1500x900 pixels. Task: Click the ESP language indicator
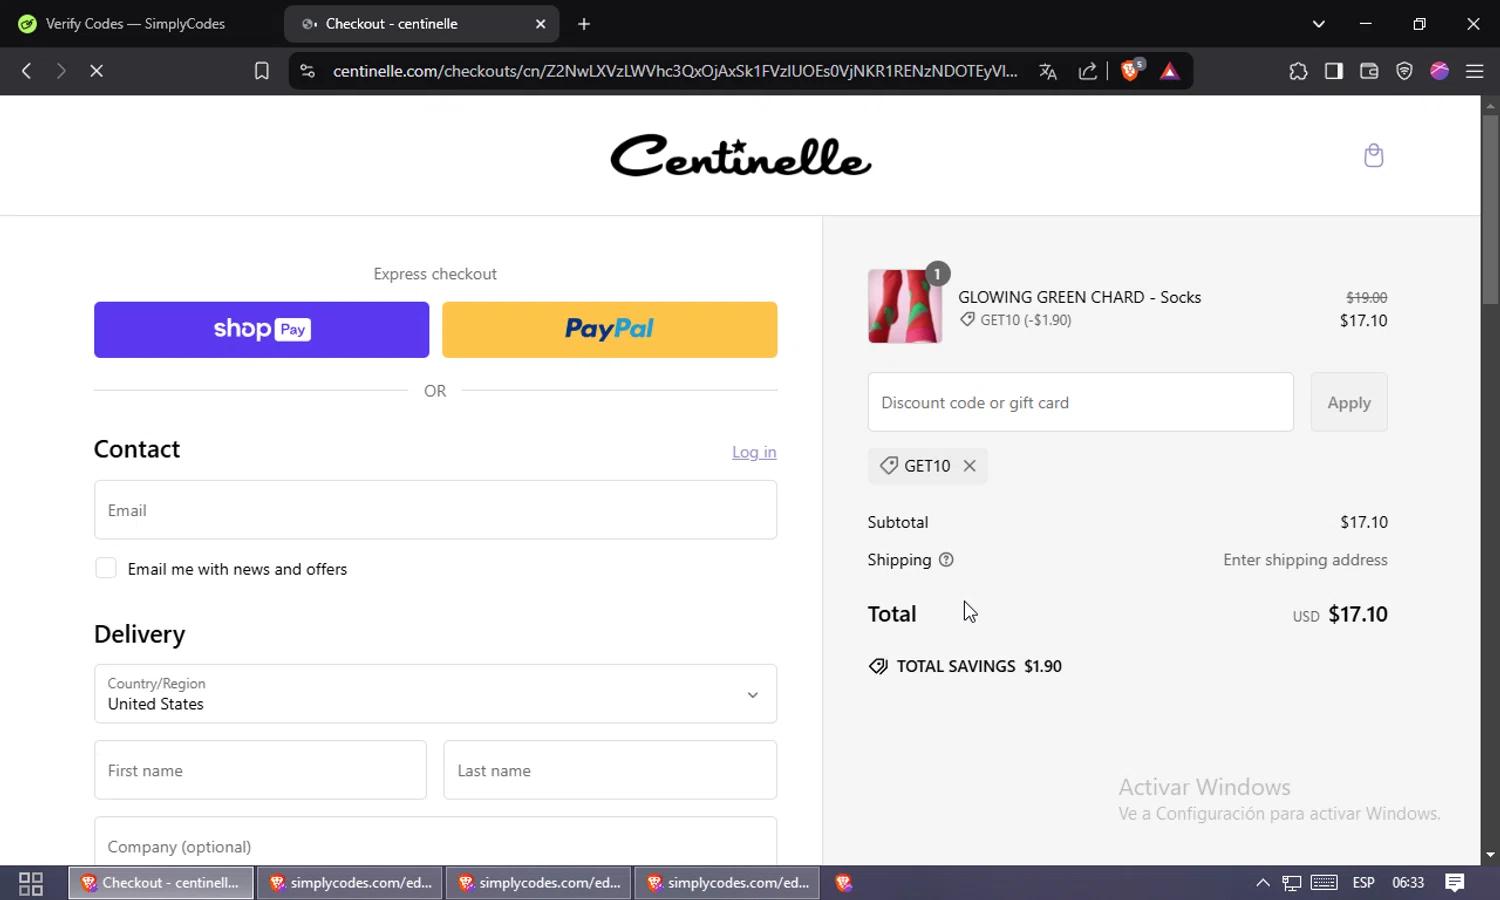1363,883
